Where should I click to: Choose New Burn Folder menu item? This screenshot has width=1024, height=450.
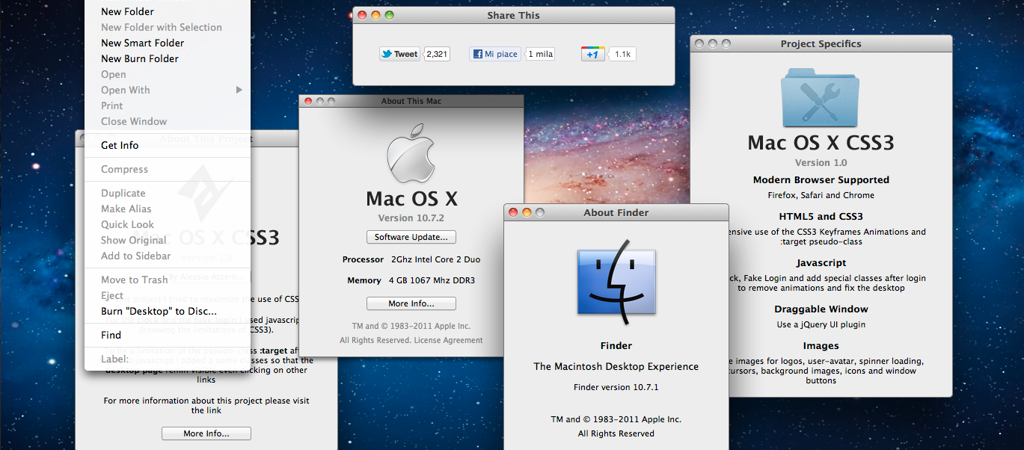(140, 59)
